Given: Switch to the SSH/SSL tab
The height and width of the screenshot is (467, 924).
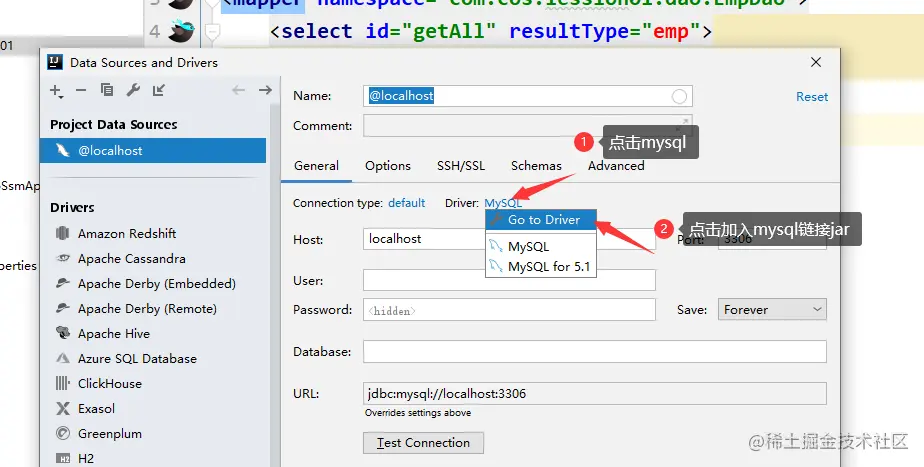Looking at the screenshot, I should 461,166.
